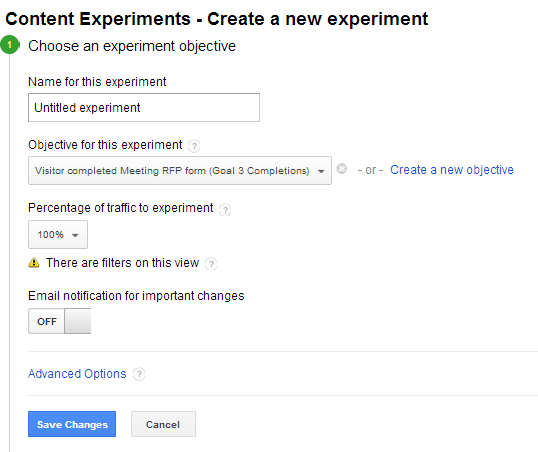
Task: Click the Untitled experiment name field
Action: 144,107
